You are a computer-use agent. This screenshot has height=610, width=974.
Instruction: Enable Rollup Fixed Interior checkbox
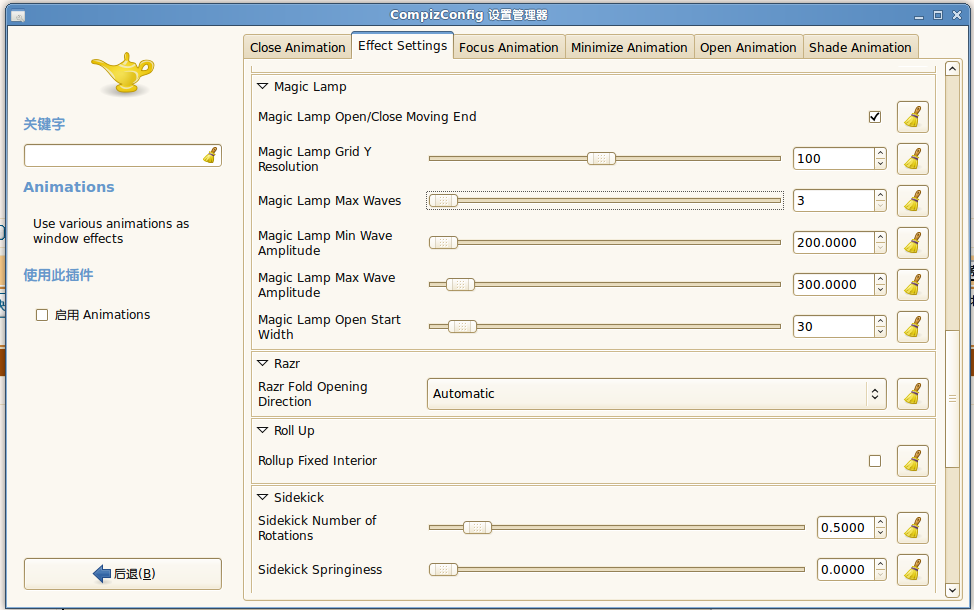(x=875, y=461)
